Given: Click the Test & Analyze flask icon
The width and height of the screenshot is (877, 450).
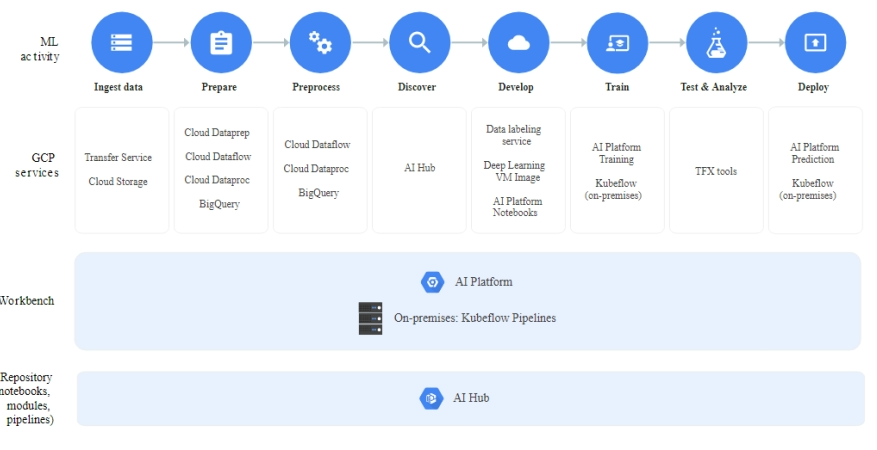Looking at the screenshot, I should coord(716,42).
